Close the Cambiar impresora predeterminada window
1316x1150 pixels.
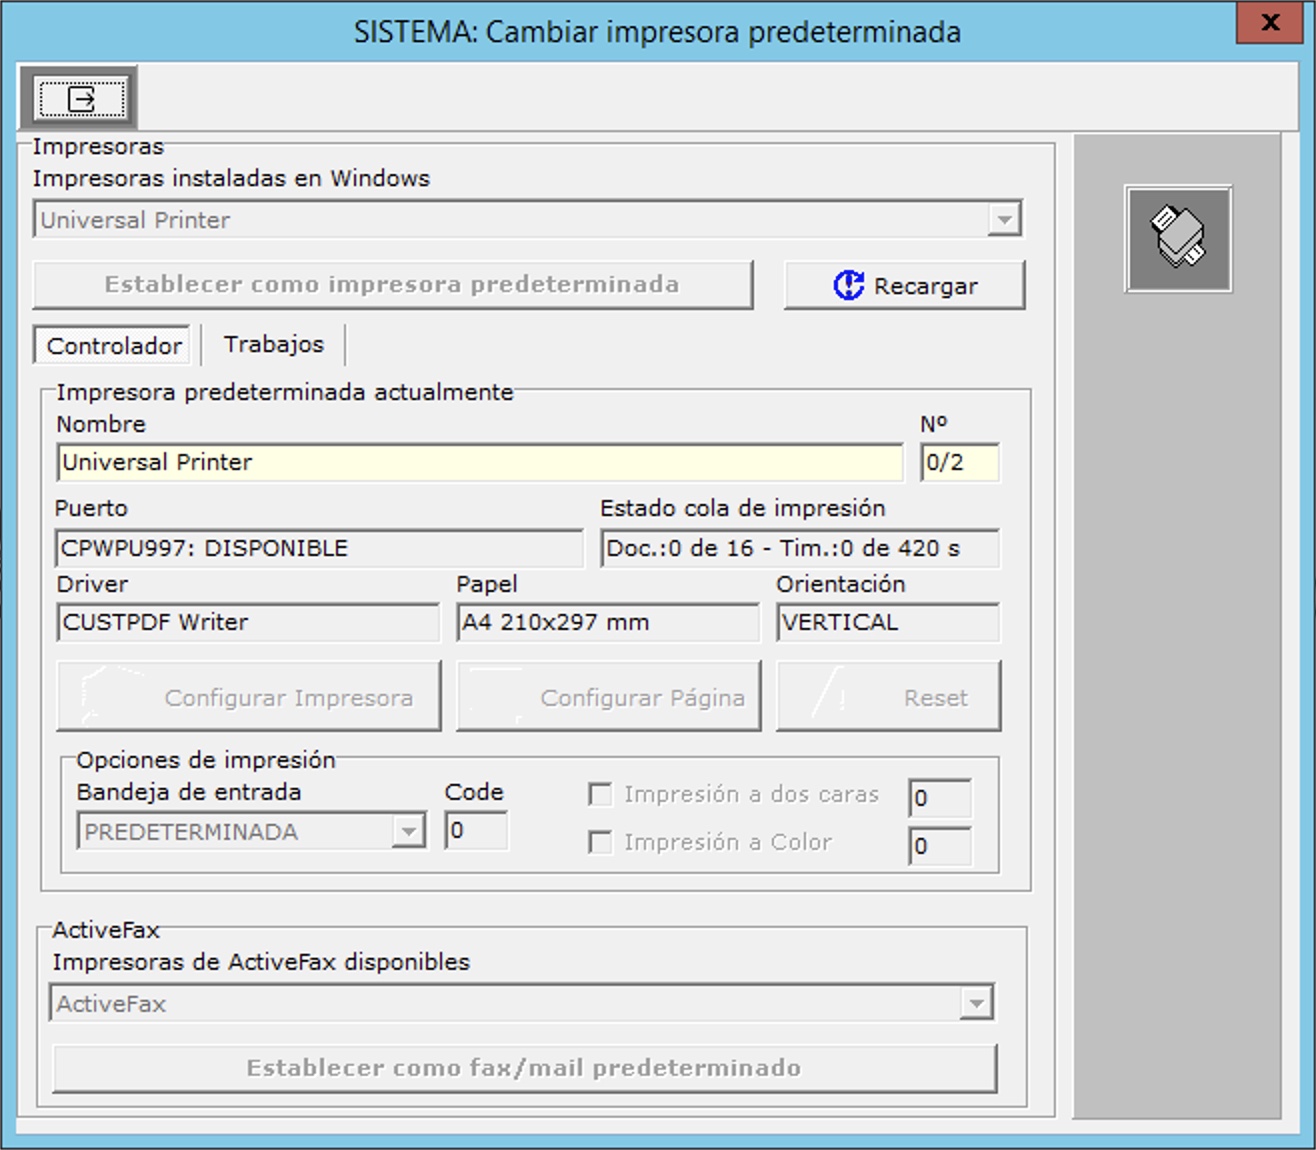(1269, 22)
